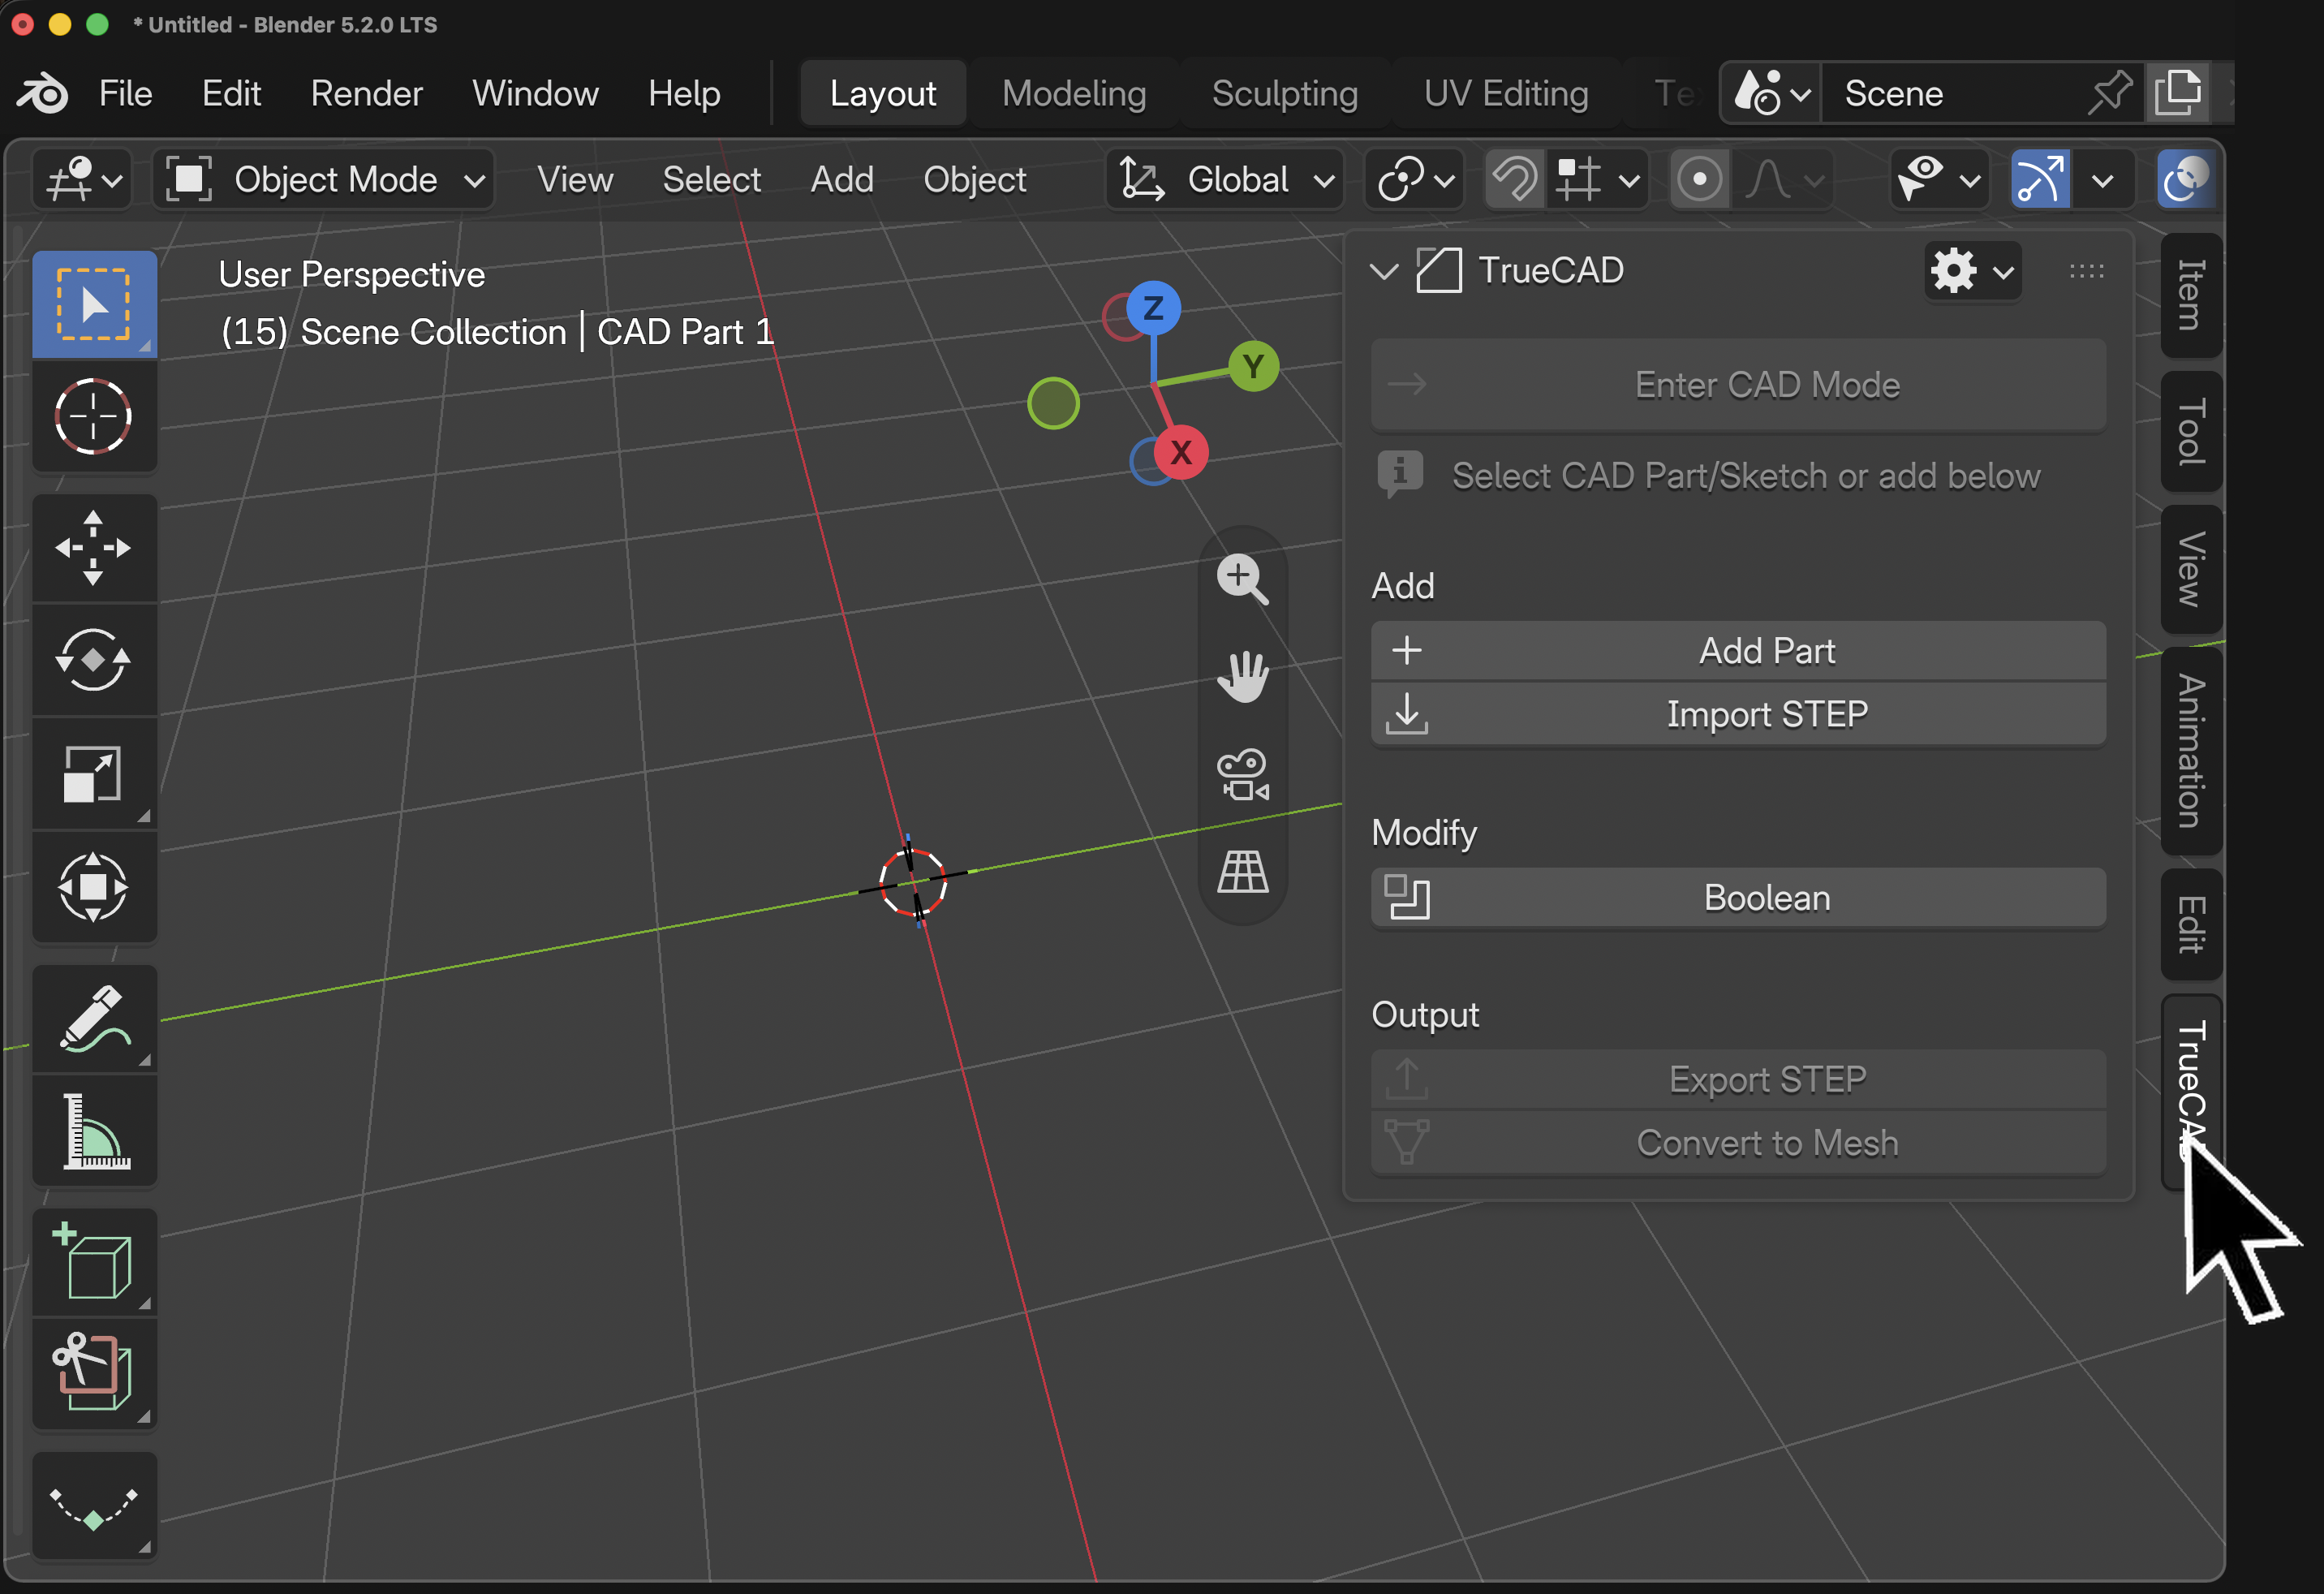Viewport: 2324px width, 1594px height.
Task: Open the TrueCAD gear settings dropdown
Action: (1972, 271)
